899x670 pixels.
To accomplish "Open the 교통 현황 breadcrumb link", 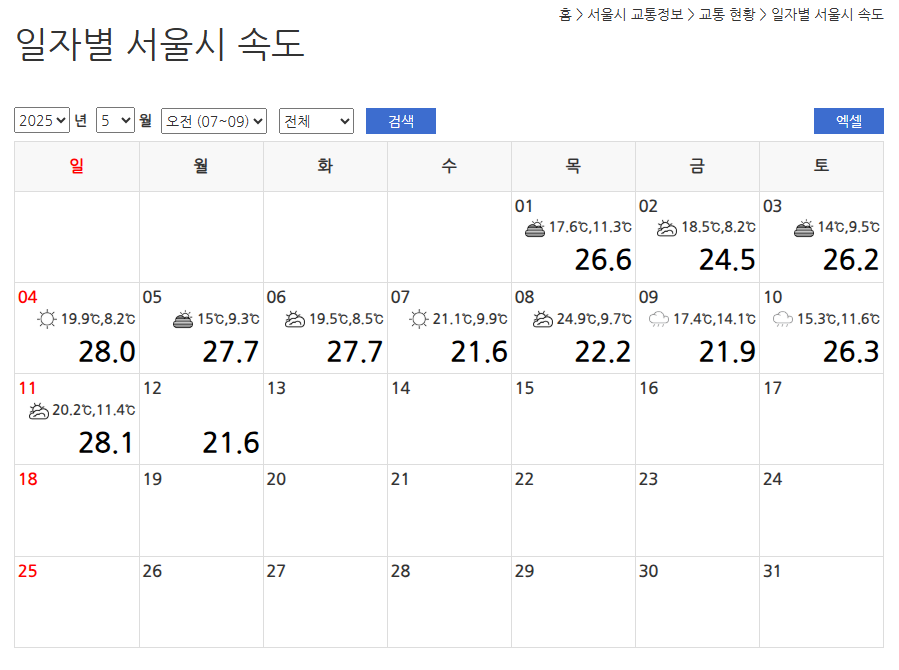I will (x=727, y=14).
